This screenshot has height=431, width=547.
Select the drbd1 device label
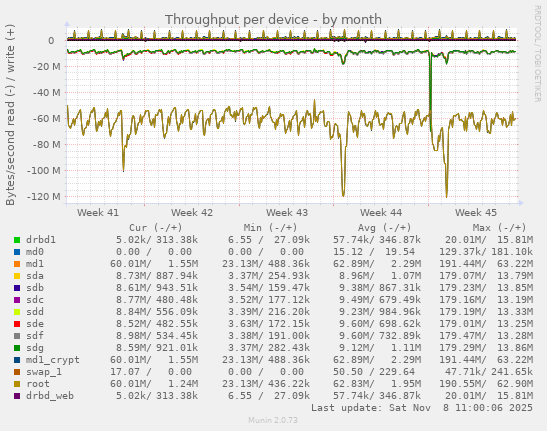coord(41,240)
